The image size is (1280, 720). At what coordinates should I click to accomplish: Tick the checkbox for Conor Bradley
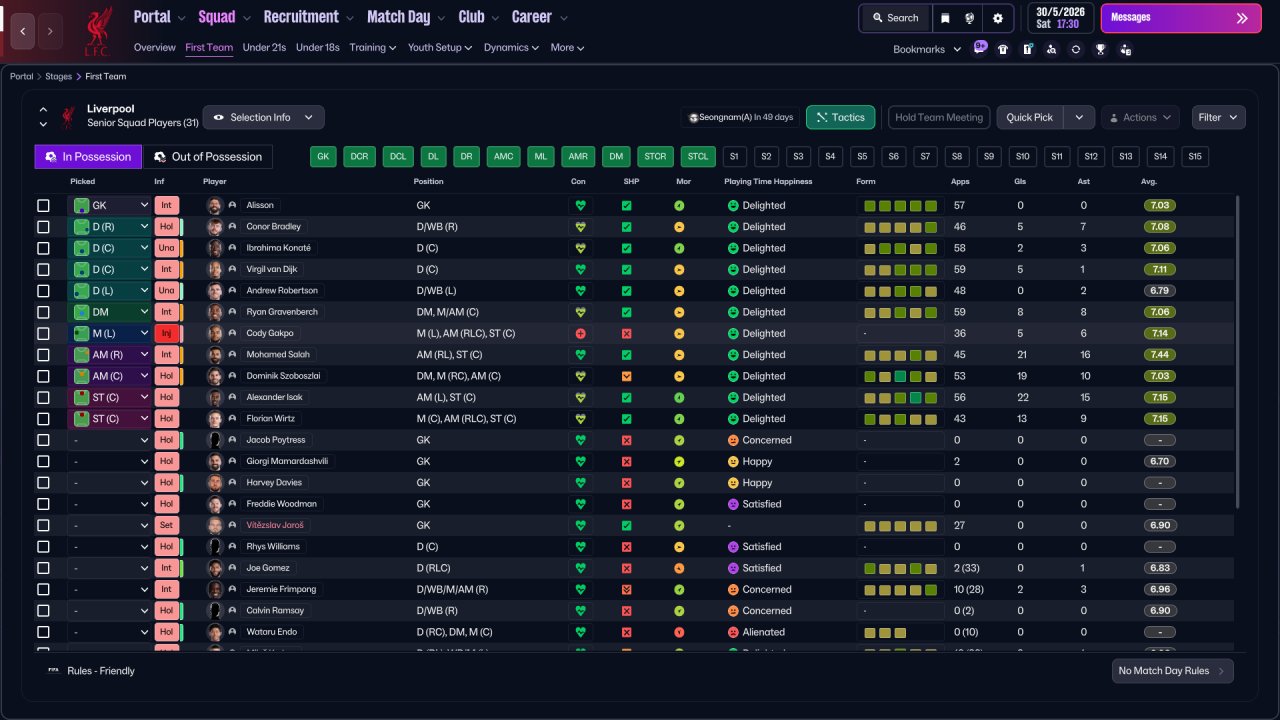point(43,227)
